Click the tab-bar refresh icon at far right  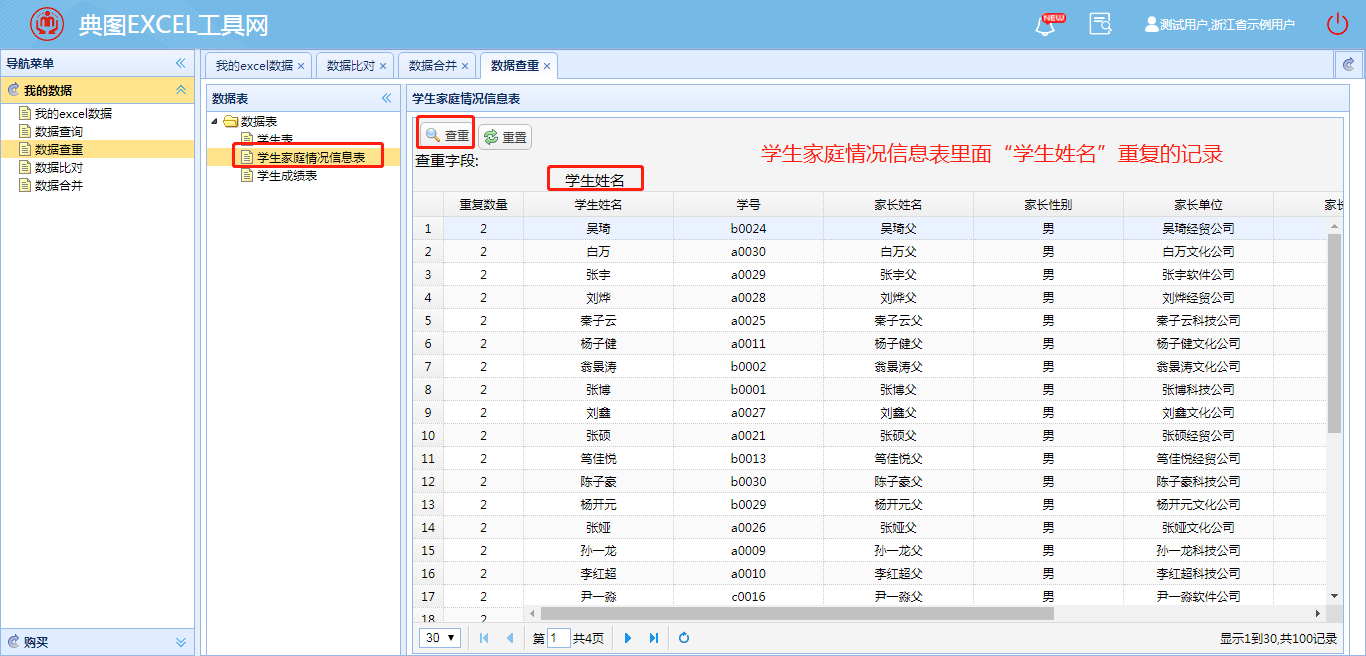[1349, 65]
